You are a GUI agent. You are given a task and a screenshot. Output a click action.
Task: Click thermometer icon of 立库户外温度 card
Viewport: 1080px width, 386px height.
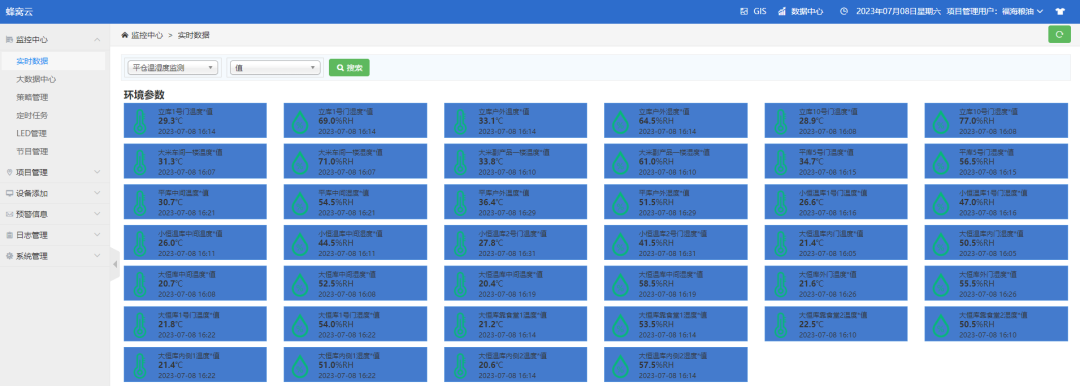460,121
